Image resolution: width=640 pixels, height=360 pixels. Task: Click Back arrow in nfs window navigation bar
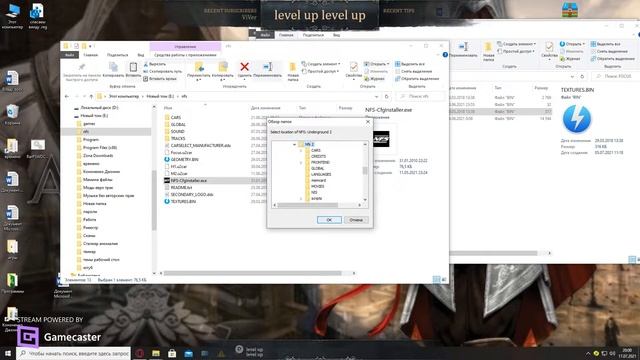(x=67, y=96)
